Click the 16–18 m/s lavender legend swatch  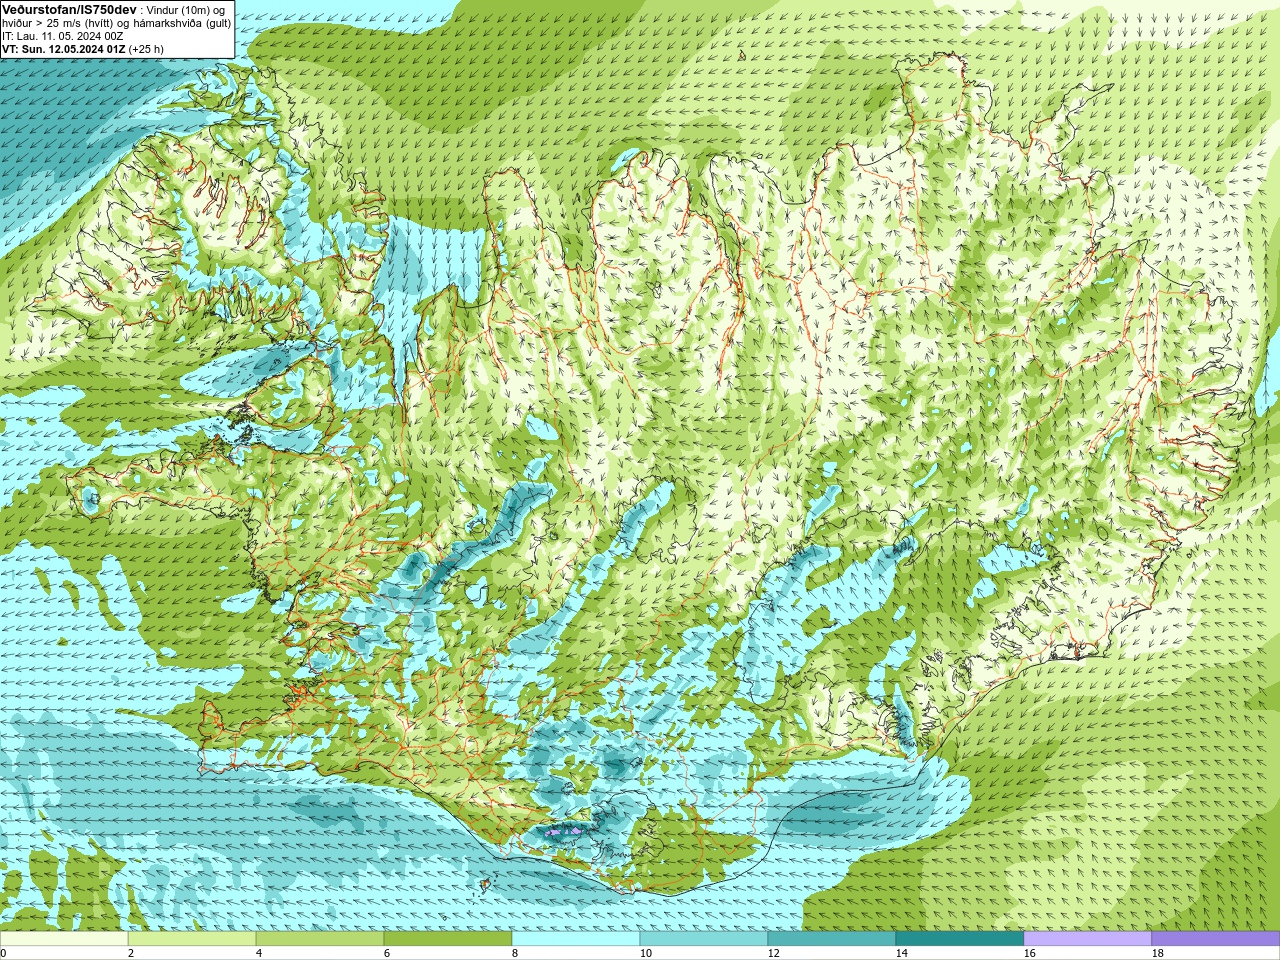click(1088, 939)
